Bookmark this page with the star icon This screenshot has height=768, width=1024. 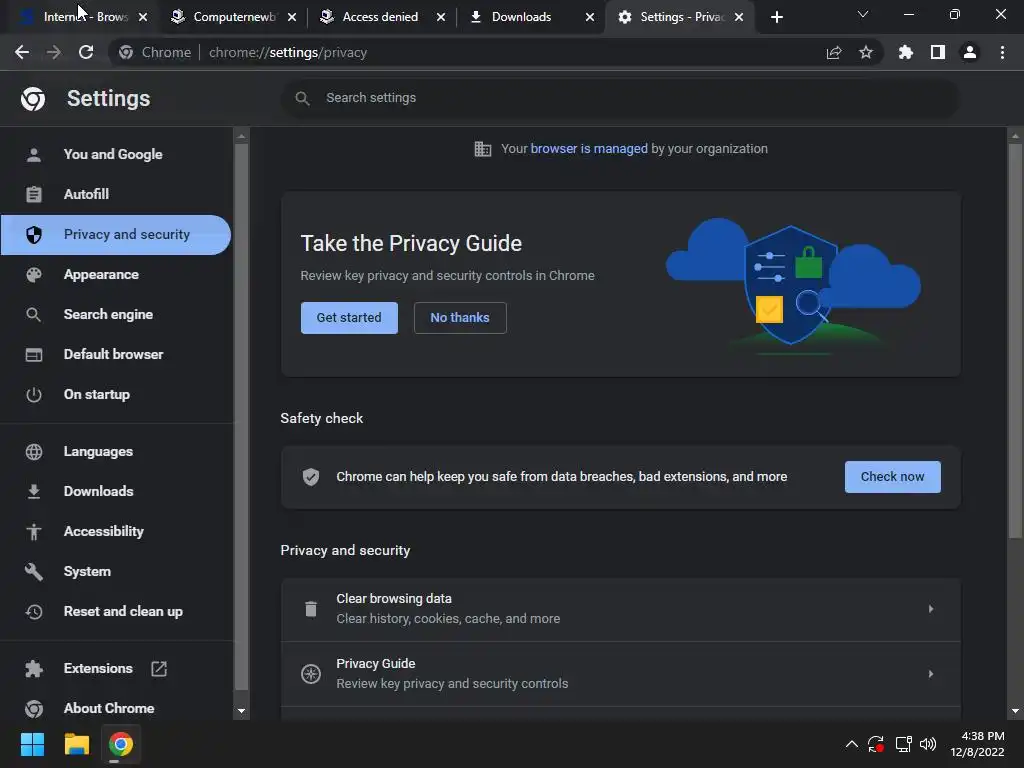pyautogui.click(x=866, y=52)
